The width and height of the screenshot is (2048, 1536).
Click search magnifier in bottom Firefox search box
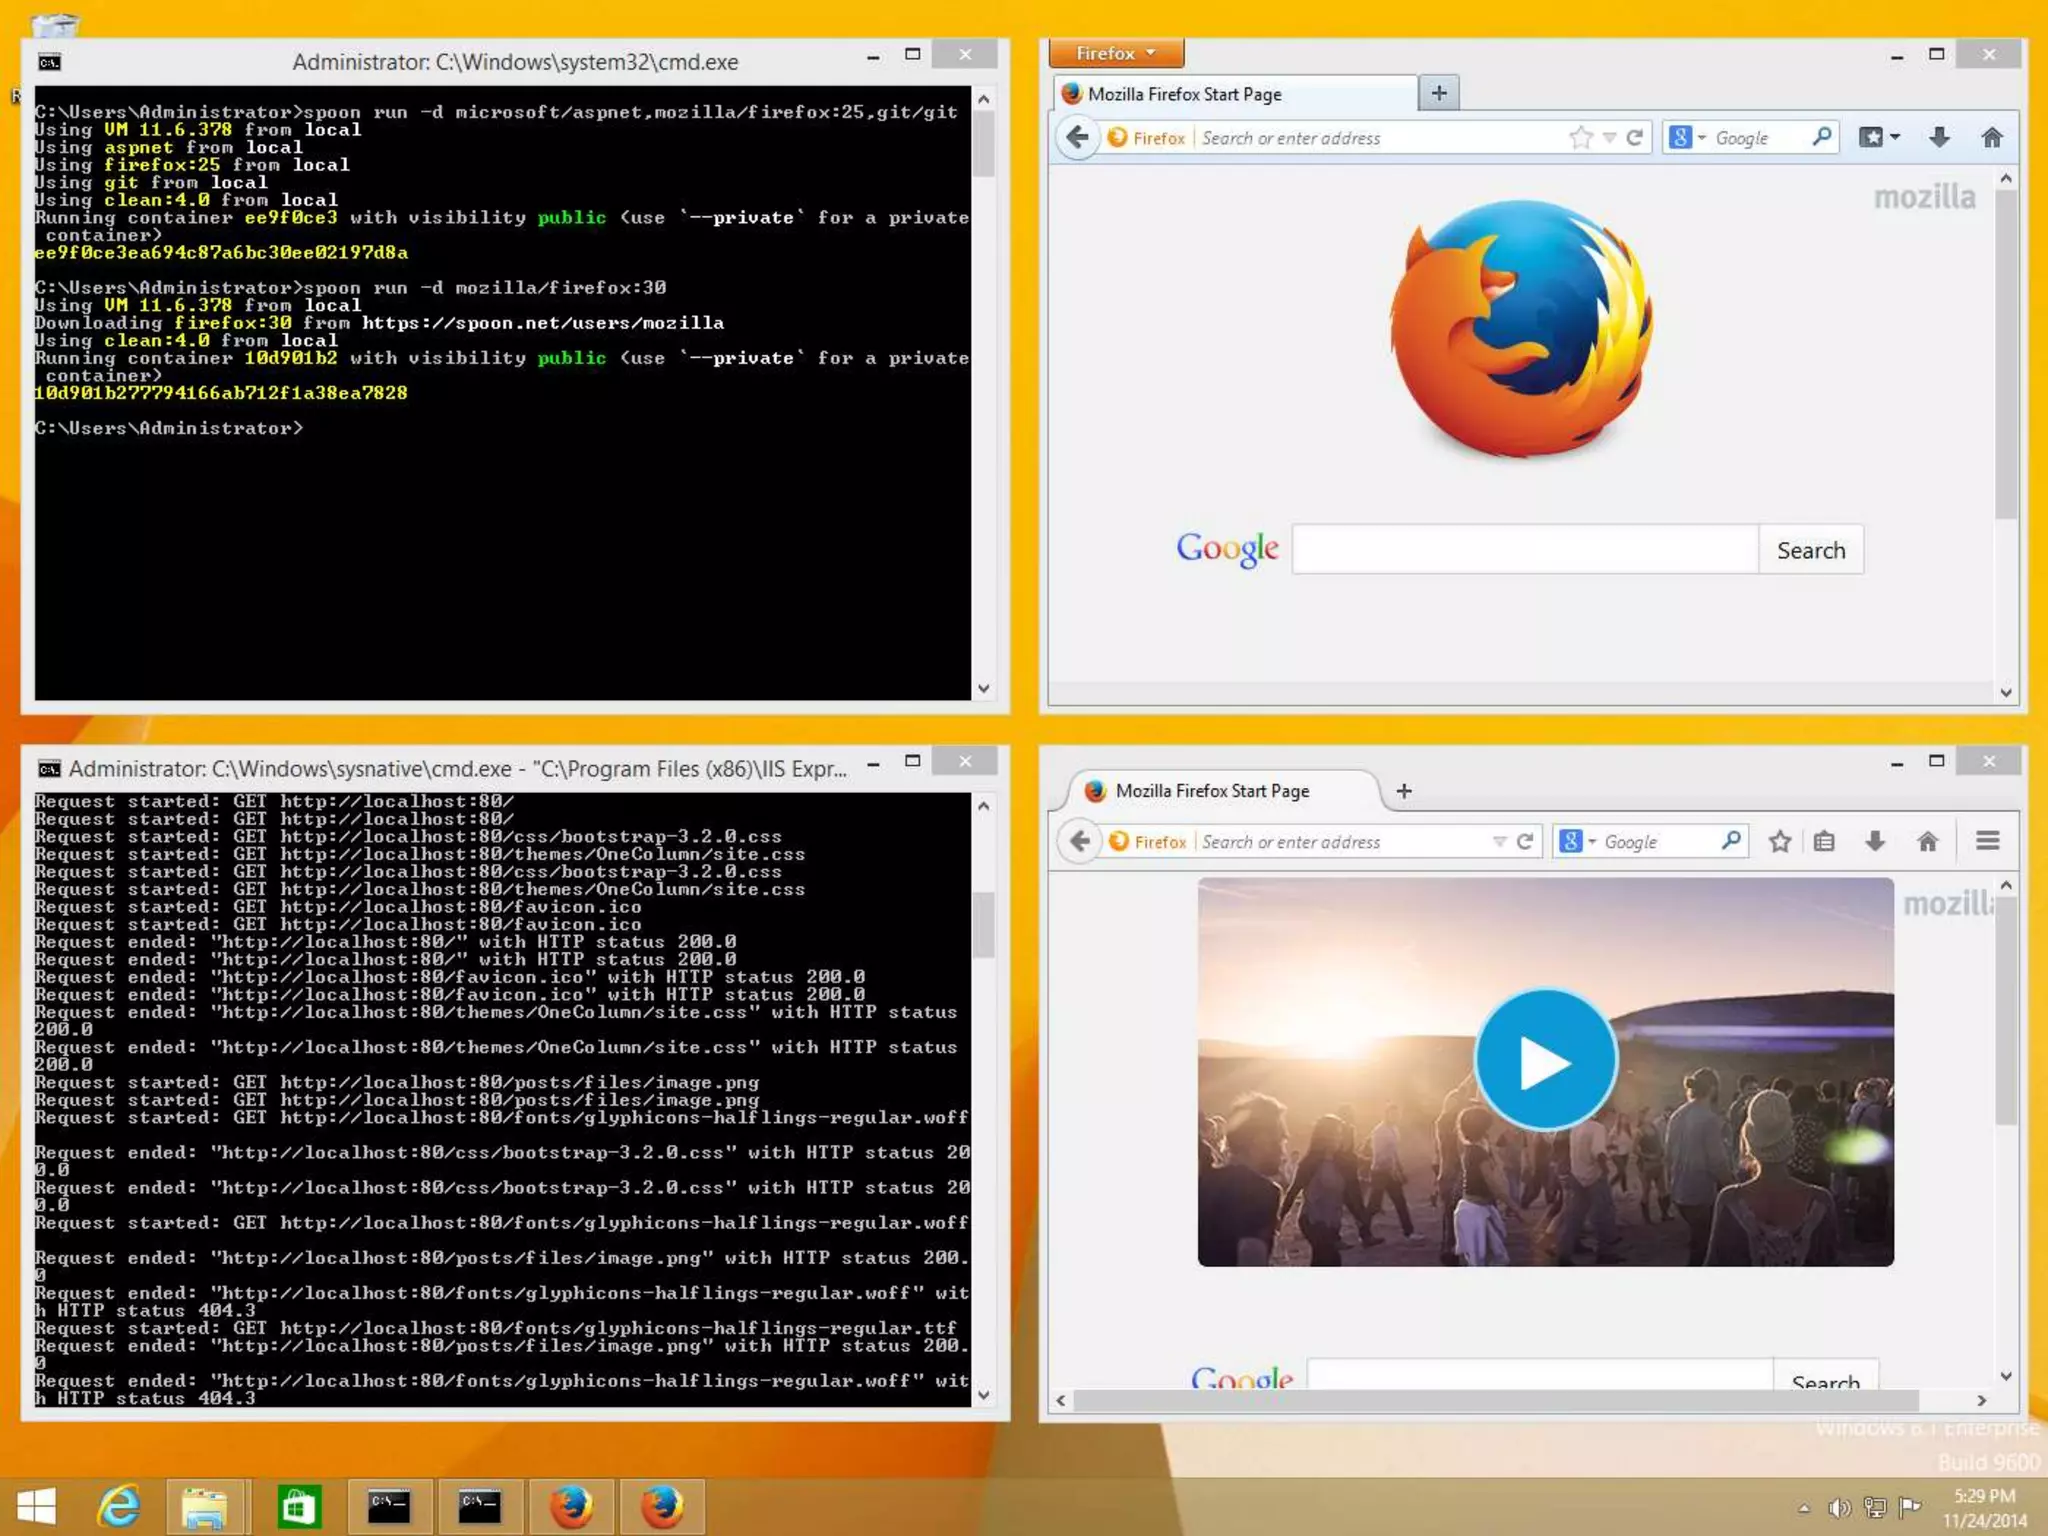pyautogui.click(x=1731, y=841)
